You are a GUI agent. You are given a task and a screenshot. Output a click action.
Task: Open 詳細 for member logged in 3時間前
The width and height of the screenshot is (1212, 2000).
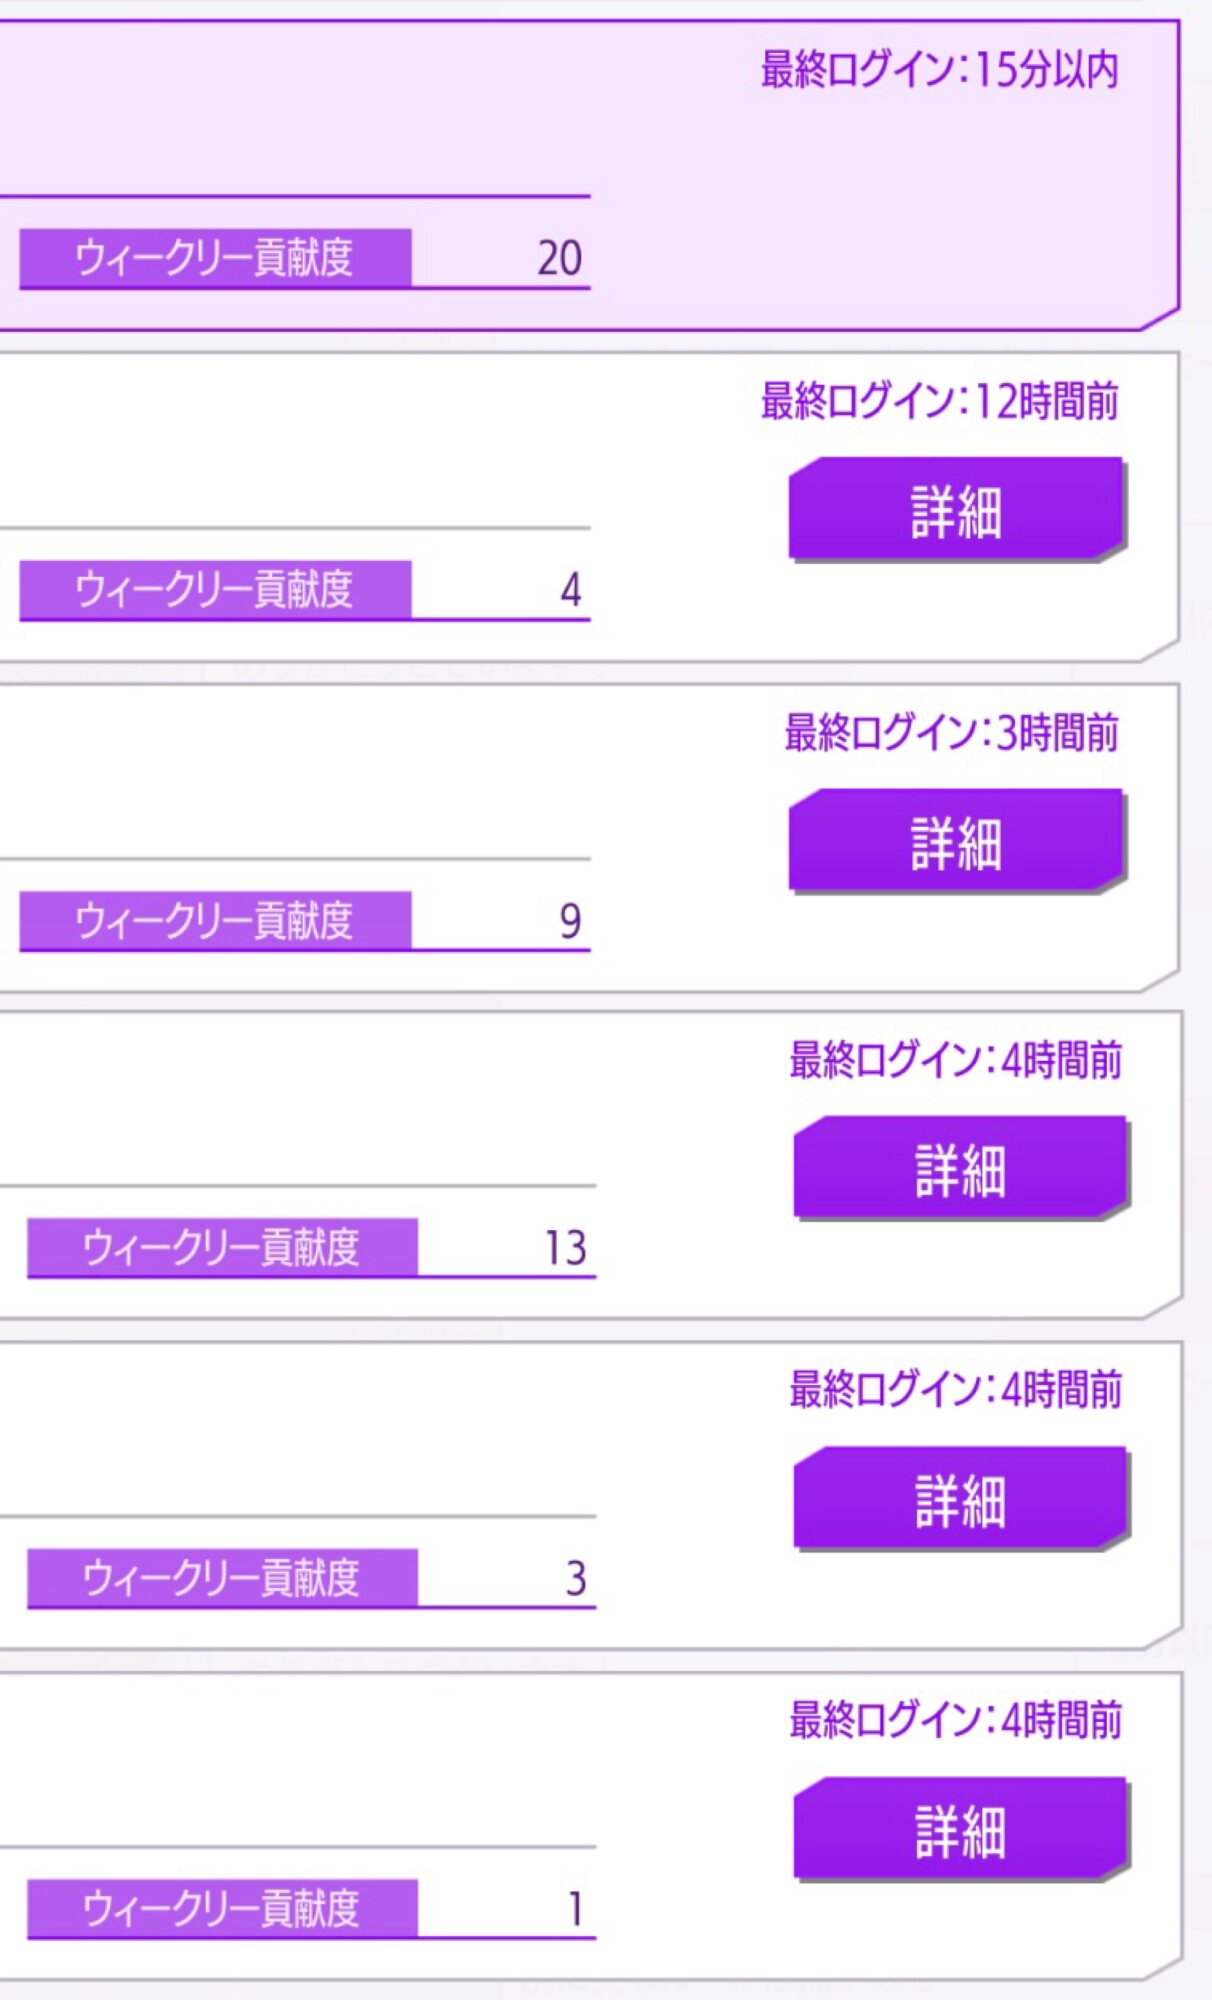[x=957, y=841]
